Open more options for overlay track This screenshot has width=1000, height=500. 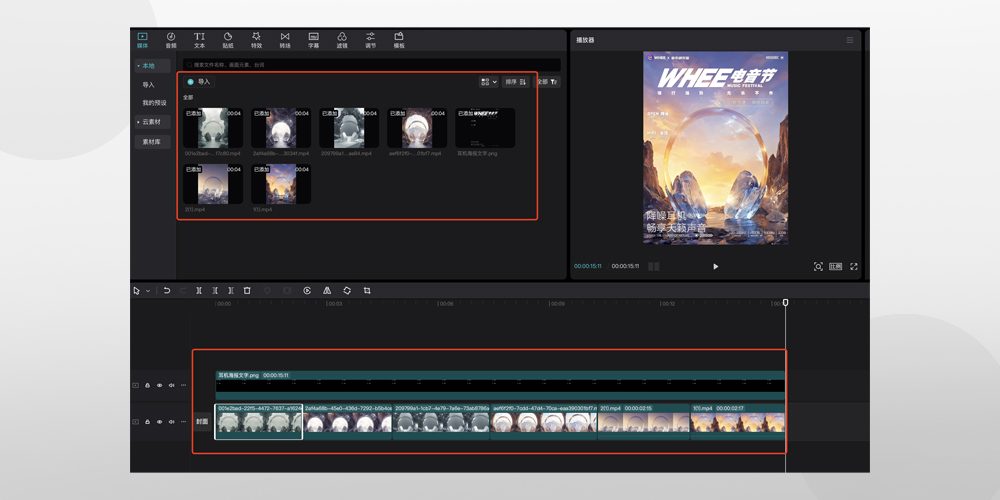click(x=184, y=385)
